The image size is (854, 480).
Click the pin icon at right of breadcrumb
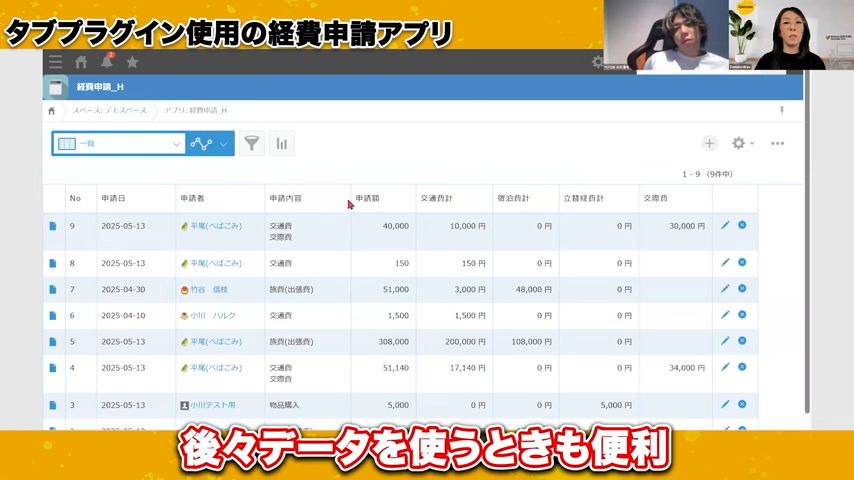click(x=782, y=110)
